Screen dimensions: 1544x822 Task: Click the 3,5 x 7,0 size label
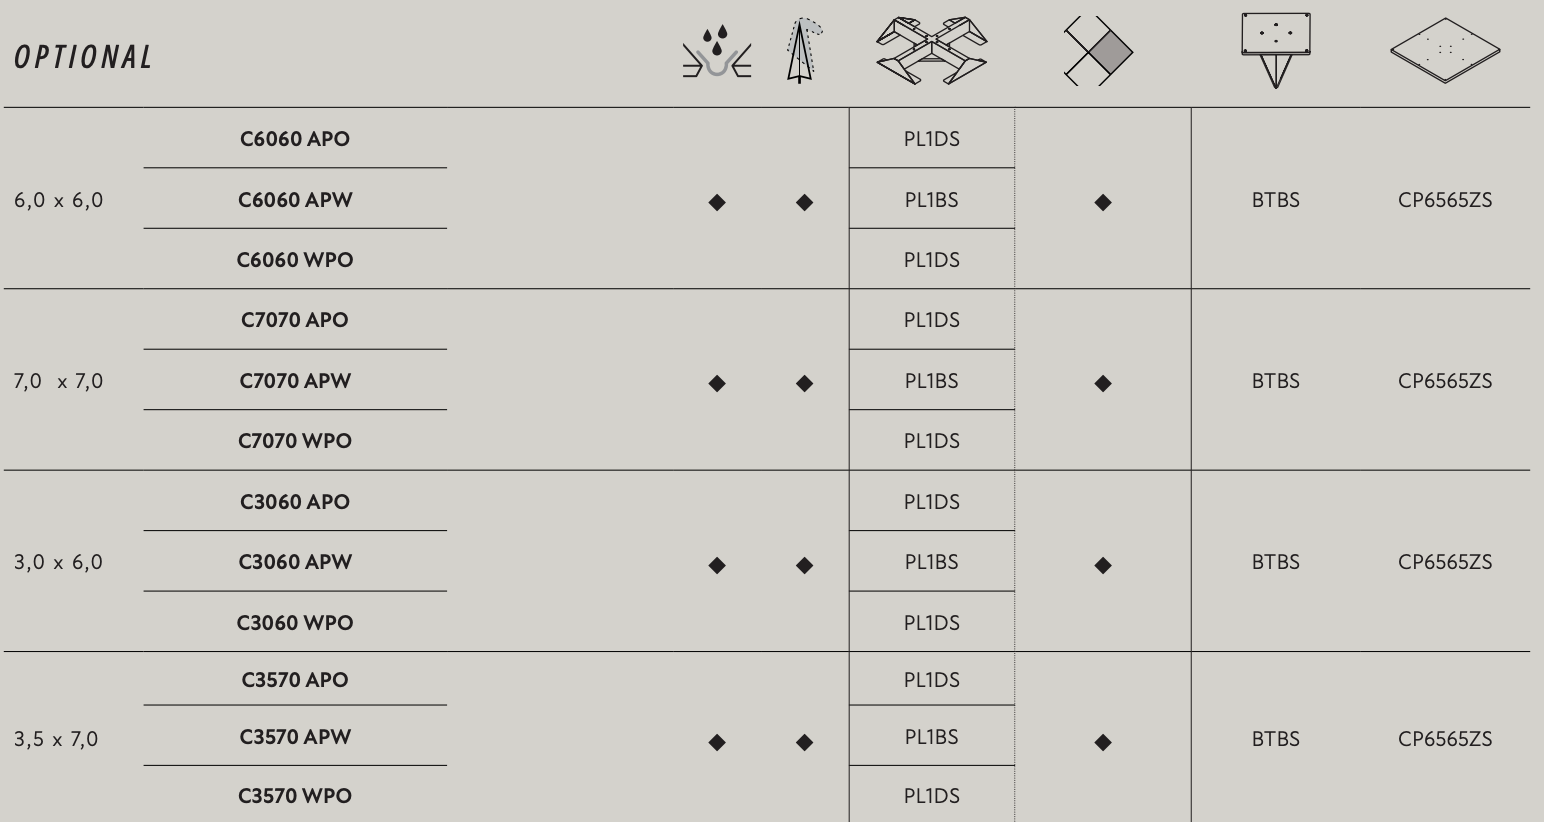pos(56,739)
